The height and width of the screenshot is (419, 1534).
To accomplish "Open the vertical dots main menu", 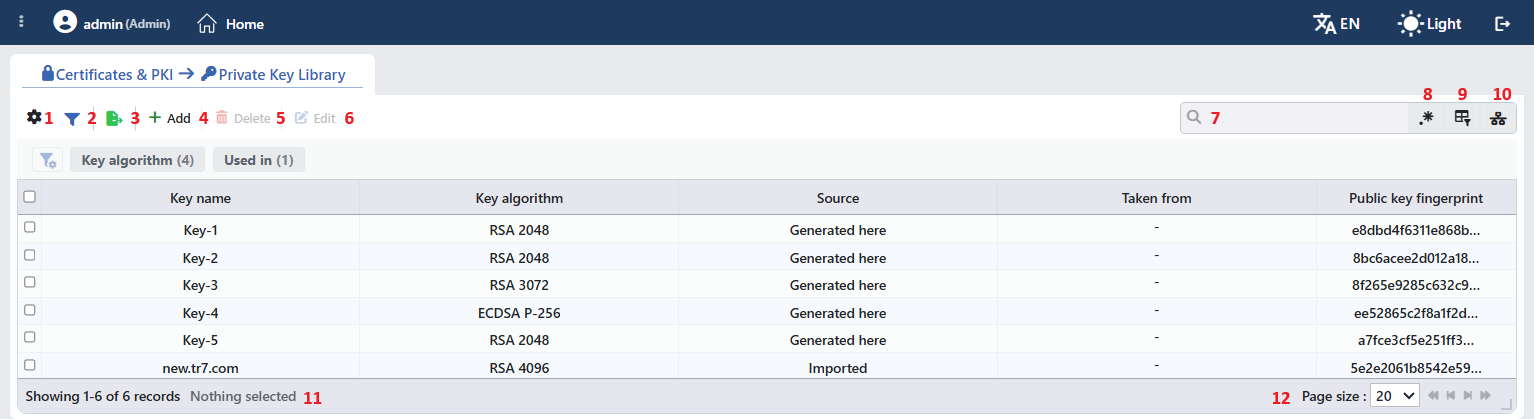I will pos(21,22).
